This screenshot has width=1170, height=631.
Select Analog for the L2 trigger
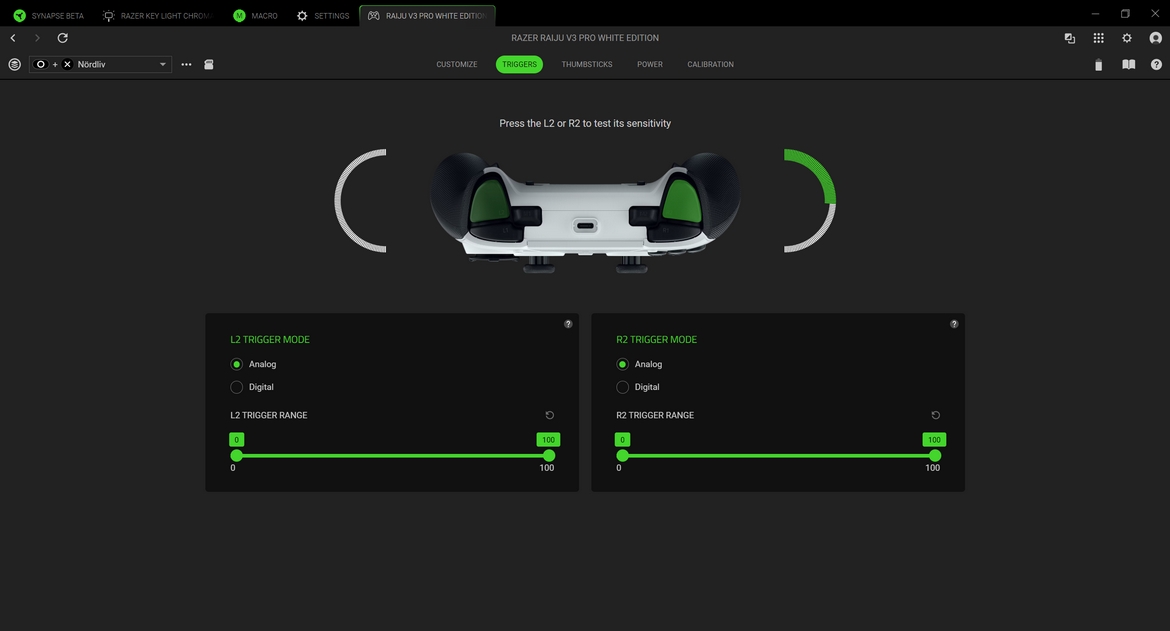click(x=237, y=364)
